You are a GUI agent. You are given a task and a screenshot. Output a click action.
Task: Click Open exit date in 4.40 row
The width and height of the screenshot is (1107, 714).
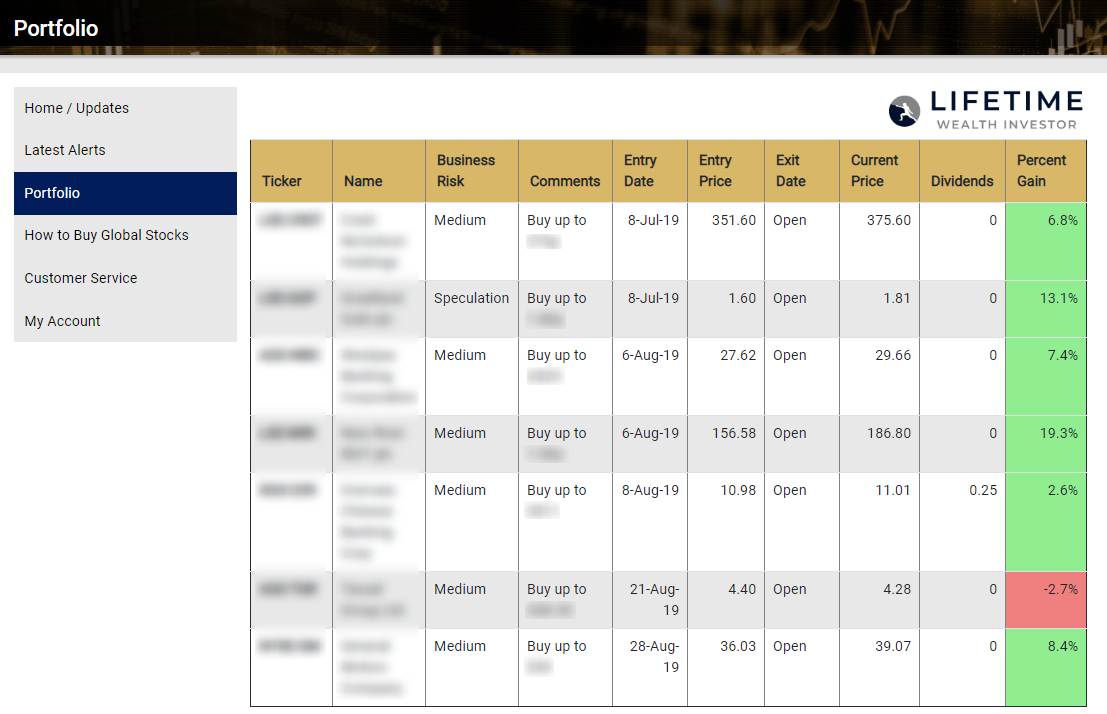(x=789, y=589)
